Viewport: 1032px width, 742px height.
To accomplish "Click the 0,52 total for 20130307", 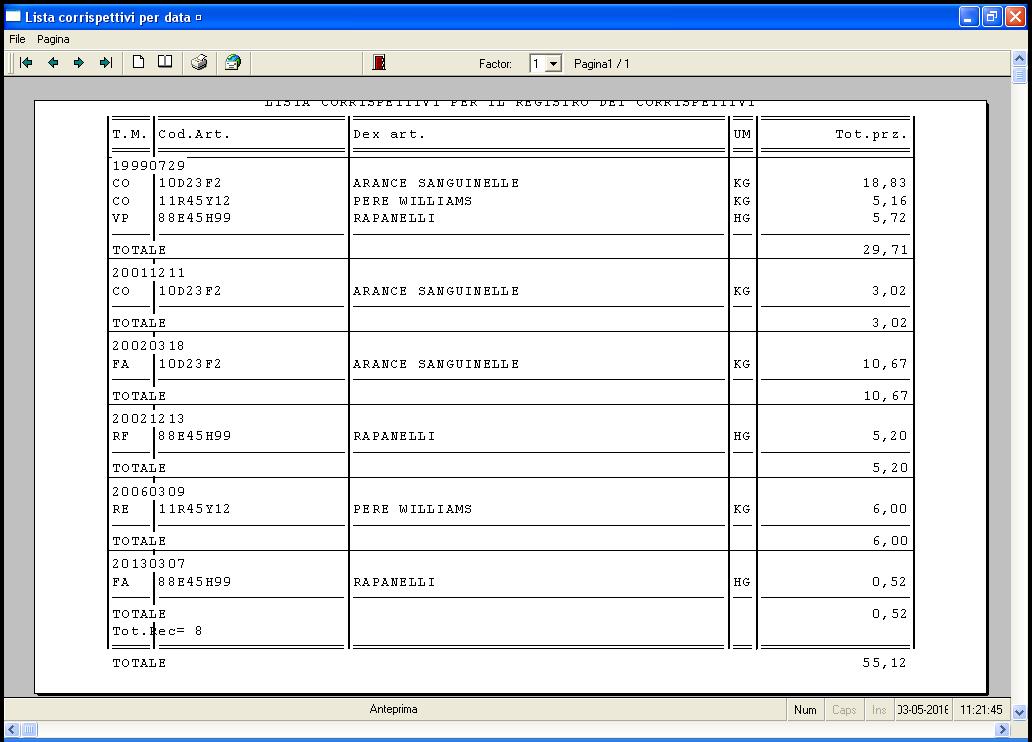I will pyautogui.click(x=890, y=614).
